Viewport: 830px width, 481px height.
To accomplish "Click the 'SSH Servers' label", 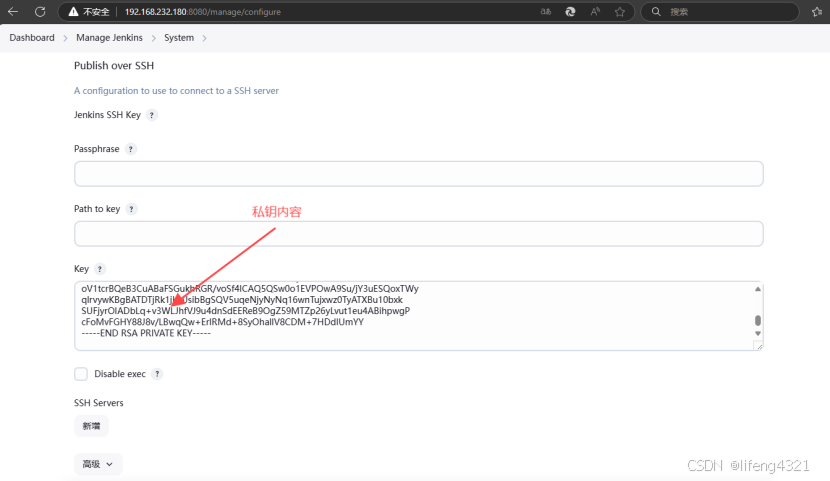I will click(98, 403).
